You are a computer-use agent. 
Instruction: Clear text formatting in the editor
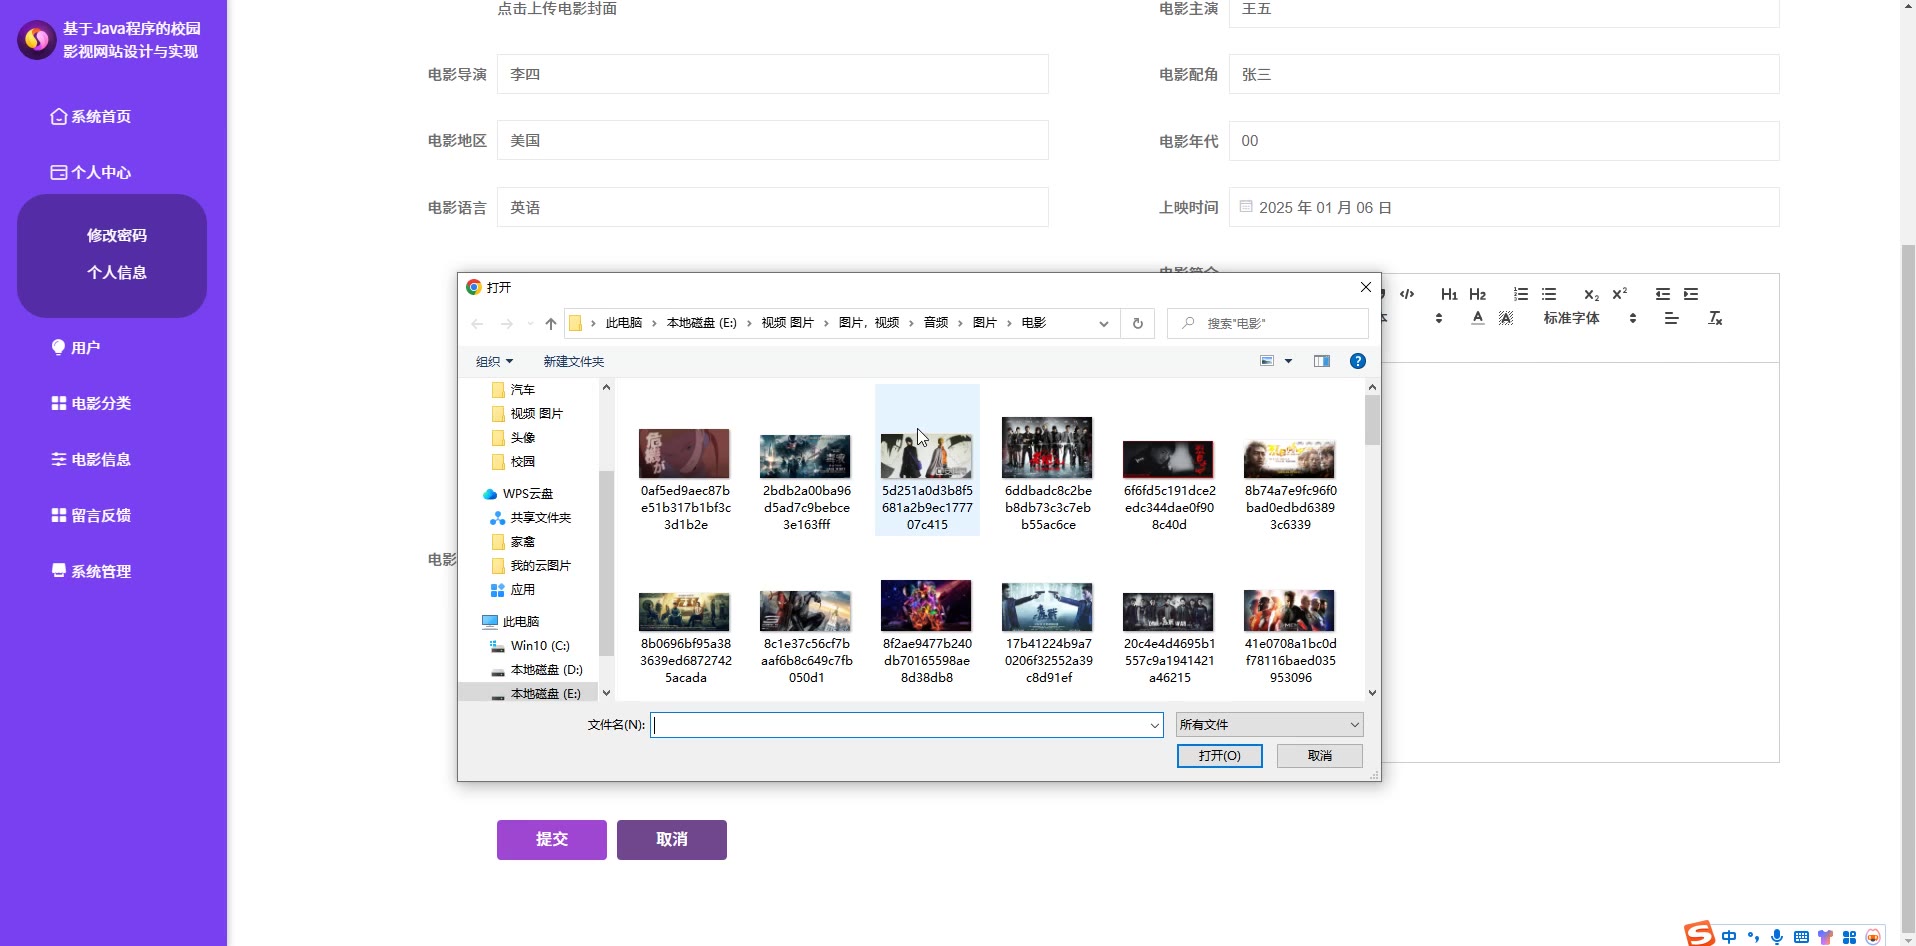(x=1715, y=318)
